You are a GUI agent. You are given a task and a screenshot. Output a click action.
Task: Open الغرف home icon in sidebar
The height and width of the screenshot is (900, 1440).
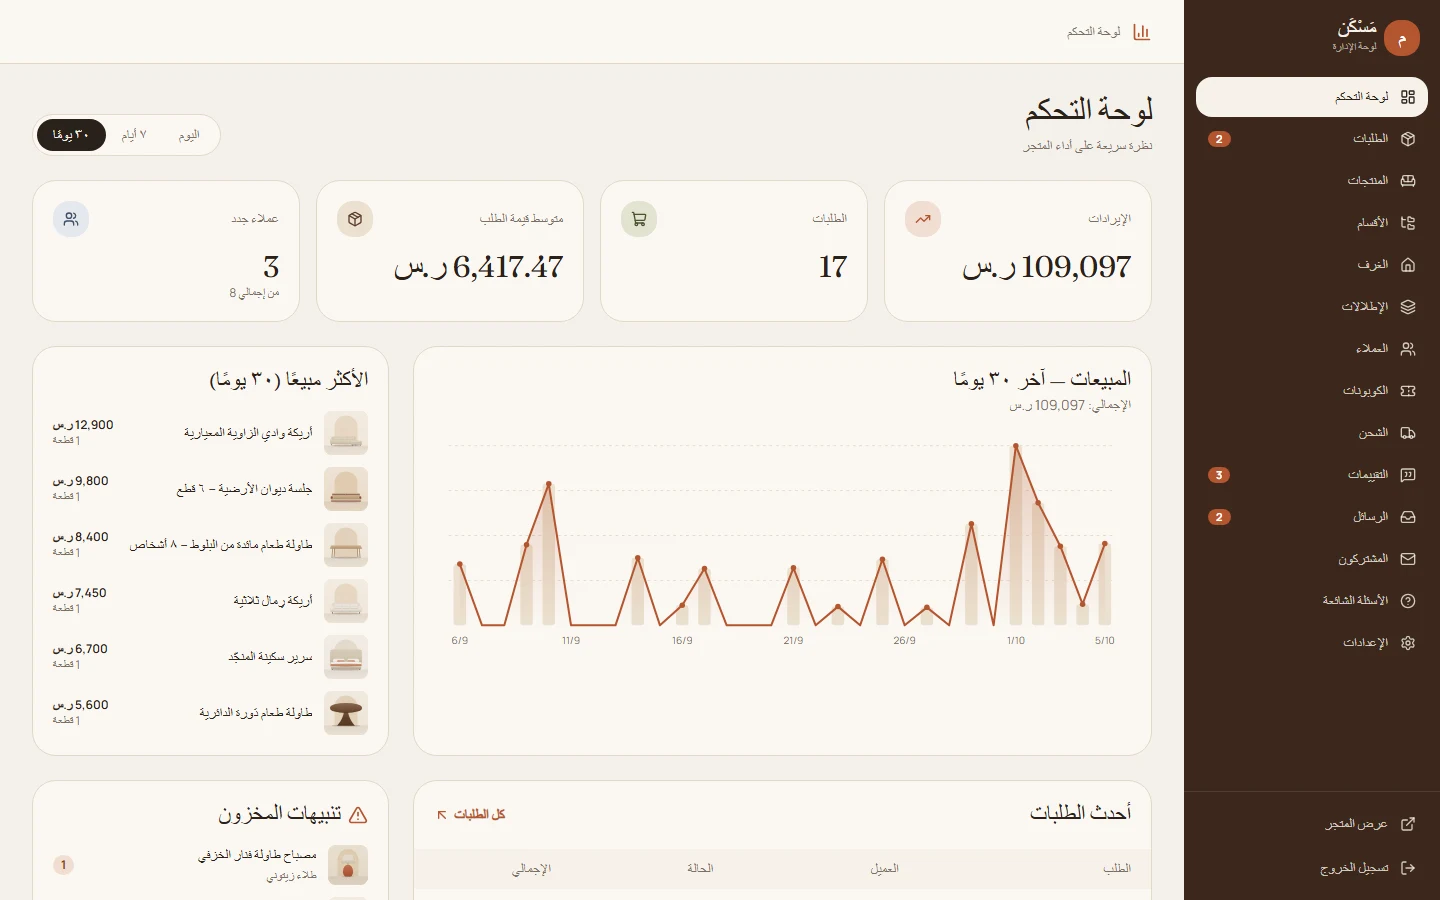1408,265
